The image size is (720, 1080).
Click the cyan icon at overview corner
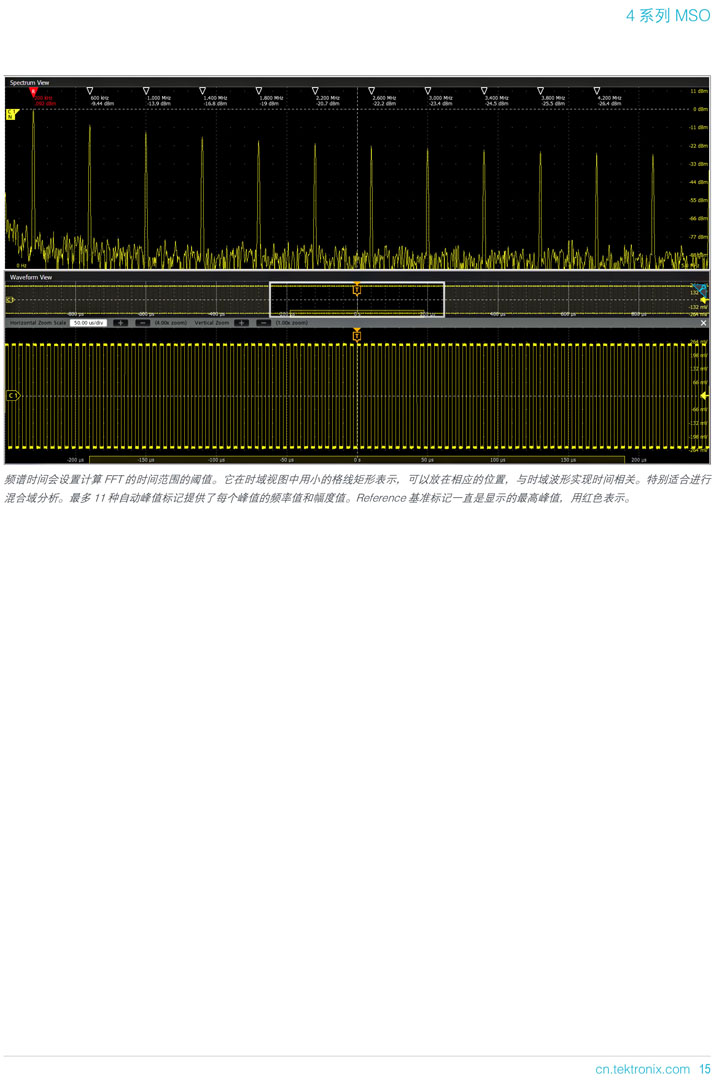(x=701, y=290)
